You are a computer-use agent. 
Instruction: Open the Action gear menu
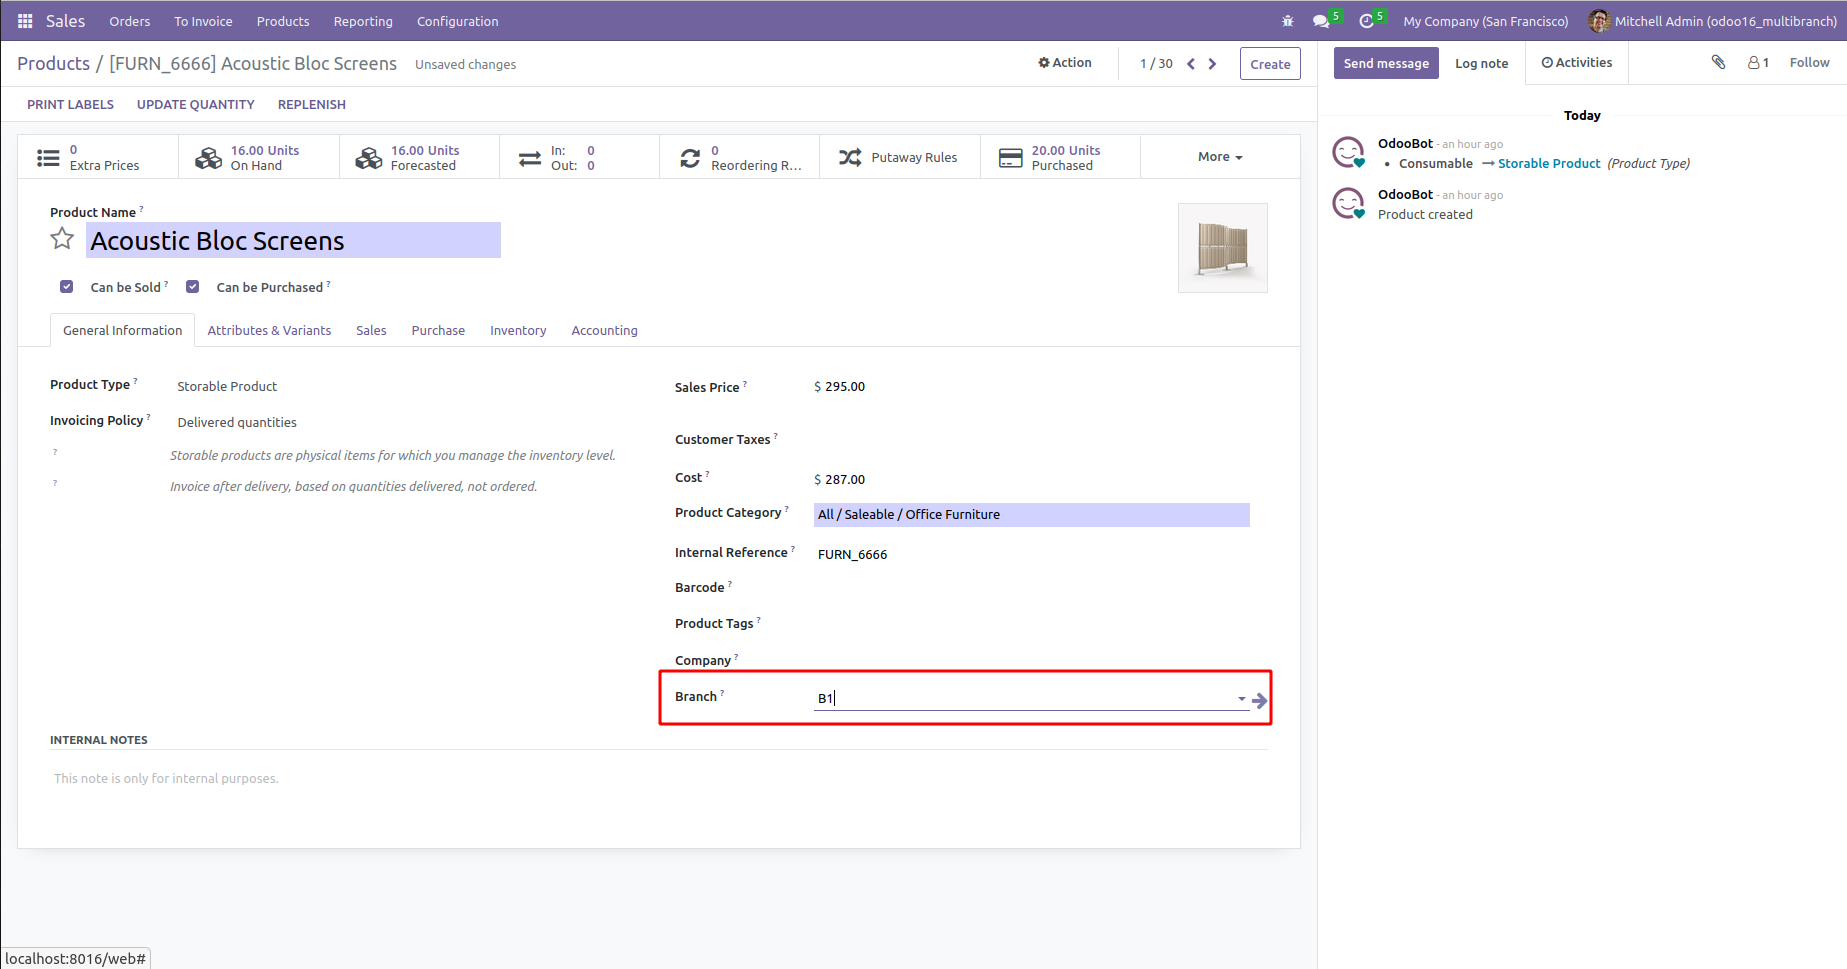[1065, 63]
